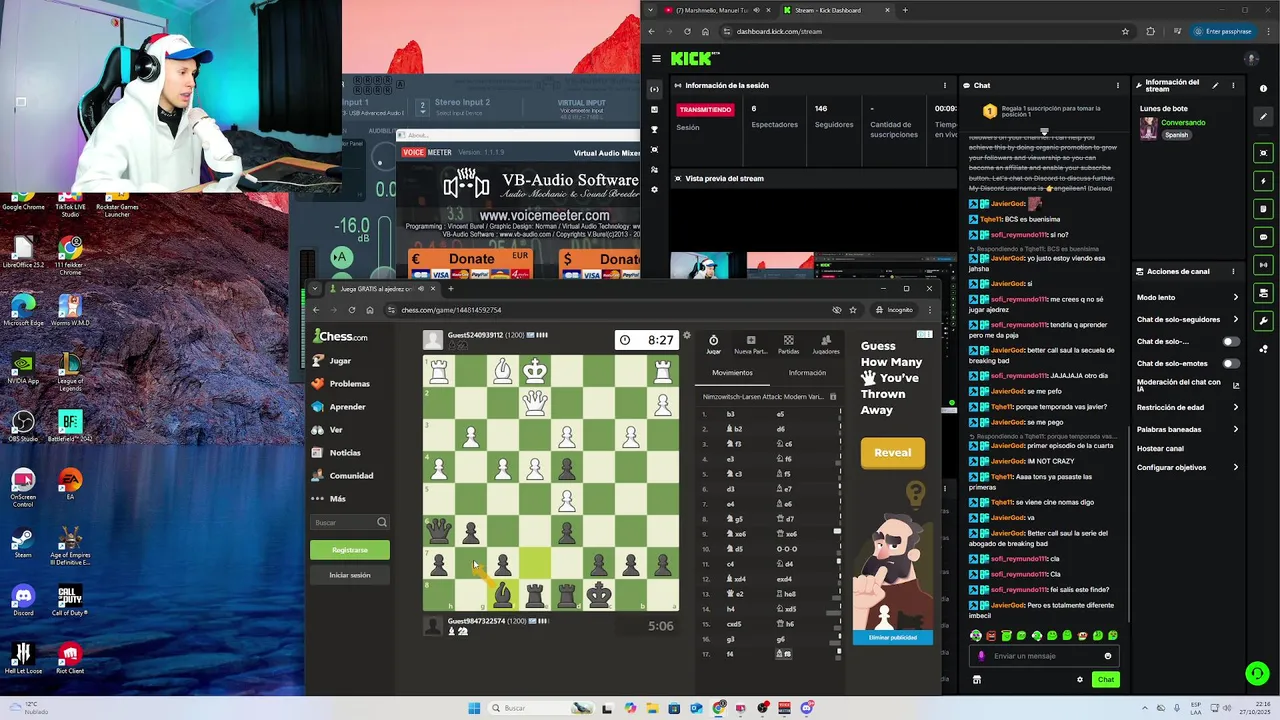Viewport: 1280px width, 720px height.
Task: Click the search magnifier in Chess.com Buscar box
Action: pos(381,522)
